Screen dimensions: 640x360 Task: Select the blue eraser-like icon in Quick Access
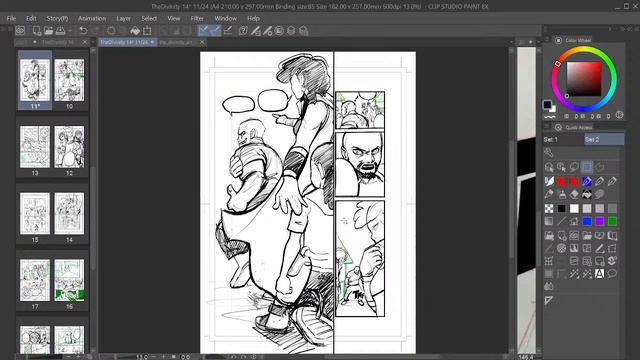(587, 181)
